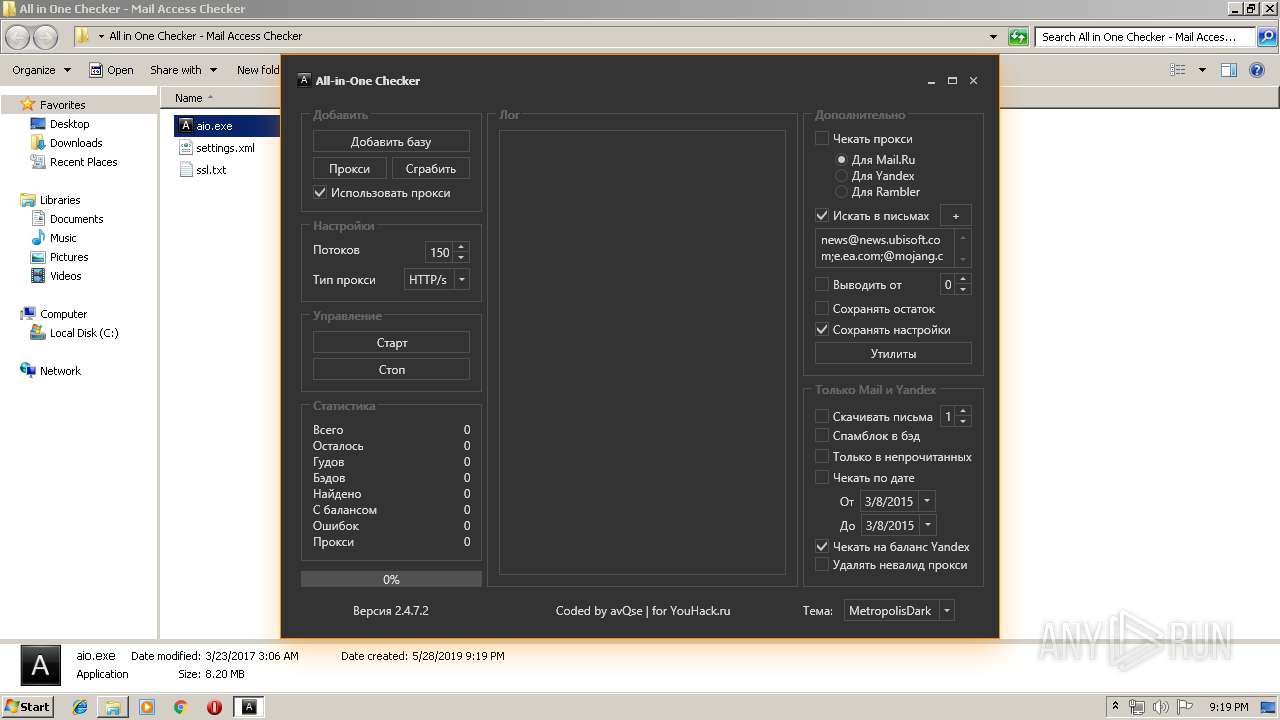This screenshot has height=720, width=1280.
Task: Open Desktop in the navigation pane
Action: click(x=69, y=124)
